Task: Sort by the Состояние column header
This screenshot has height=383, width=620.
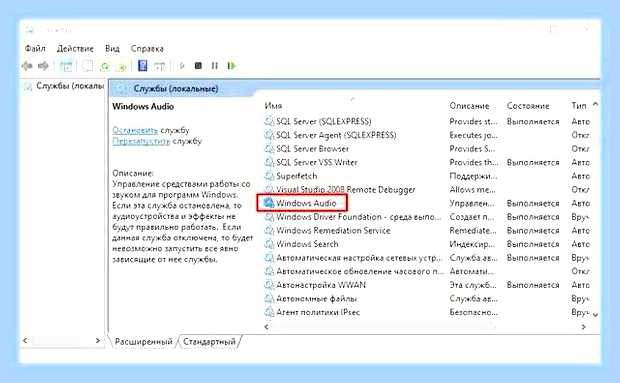Action: point(528,106)
